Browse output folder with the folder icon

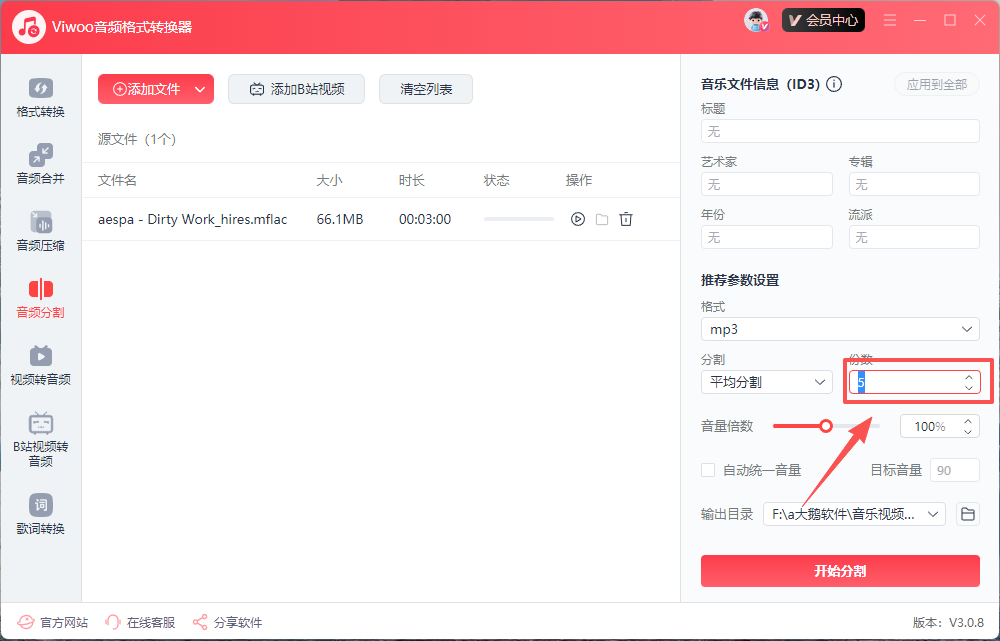pyautogui.click(x=966, y=513)
